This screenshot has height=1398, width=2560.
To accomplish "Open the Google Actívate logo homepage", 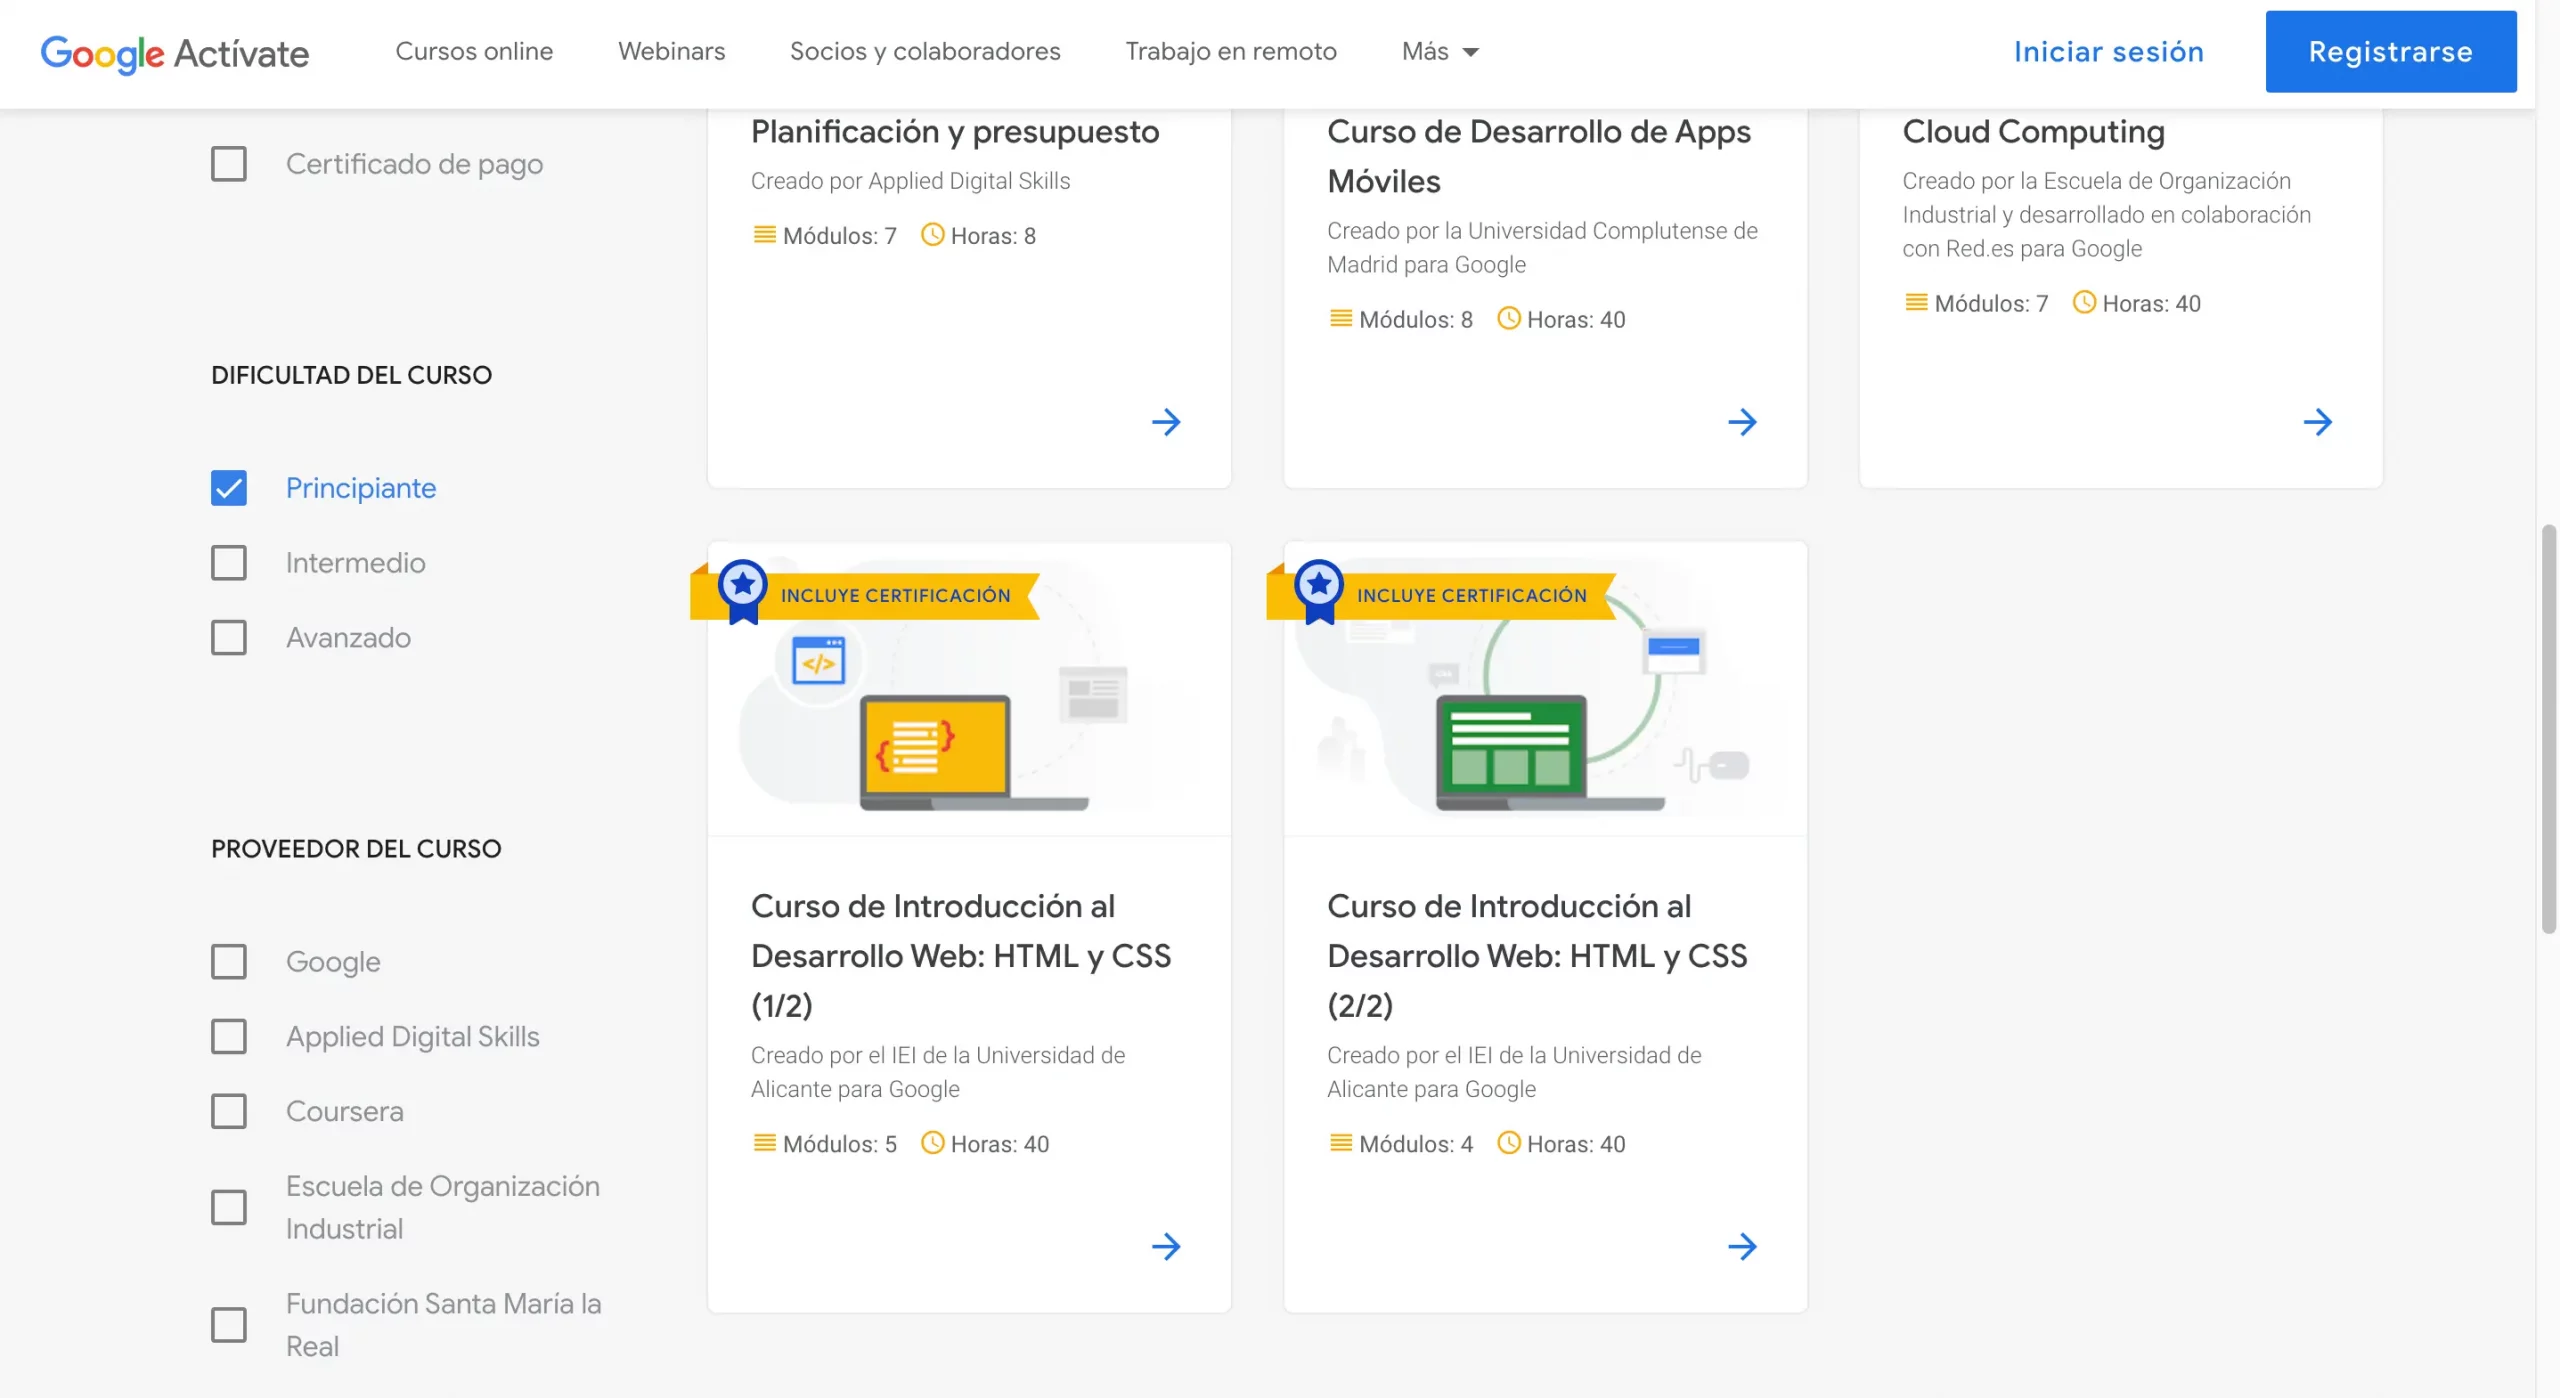I will click(174, 52).
